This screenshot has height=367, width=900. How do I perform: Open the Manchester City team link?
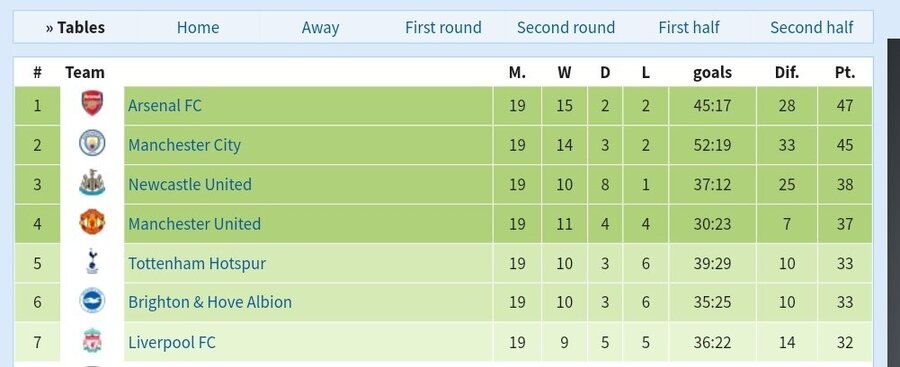184,145
